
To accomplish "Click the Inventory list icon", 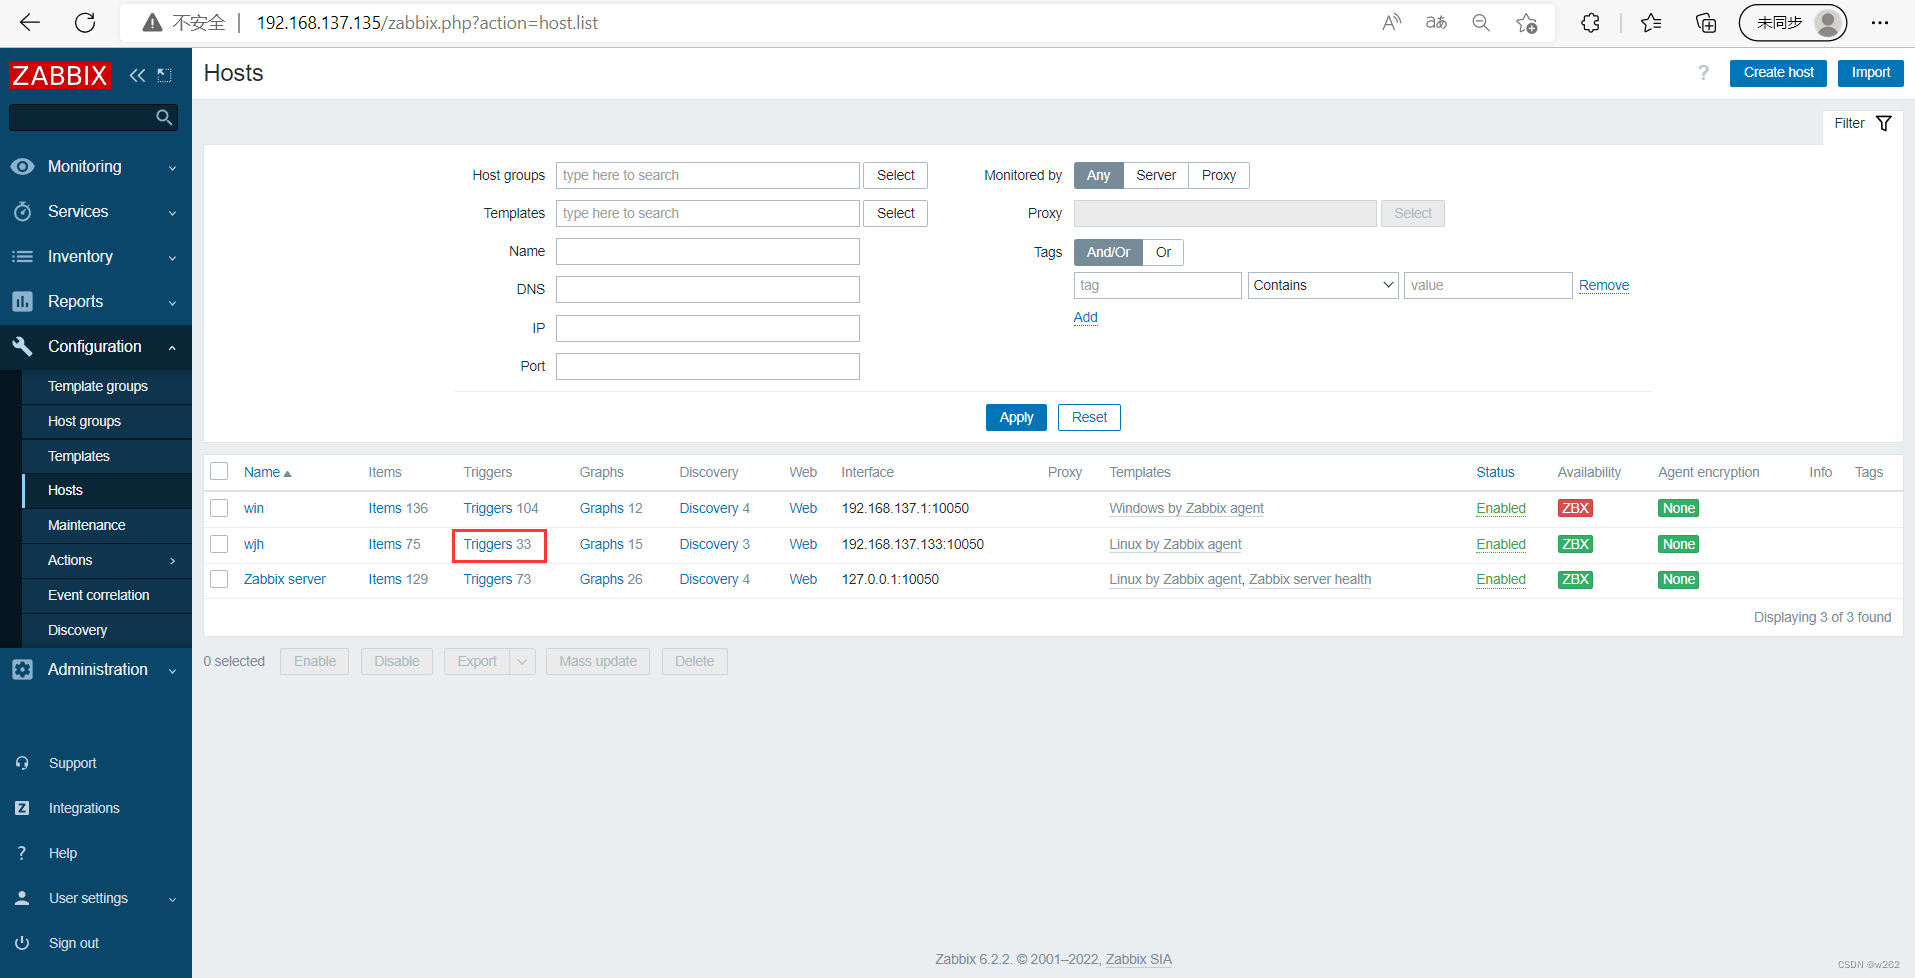I will point(22,256).
